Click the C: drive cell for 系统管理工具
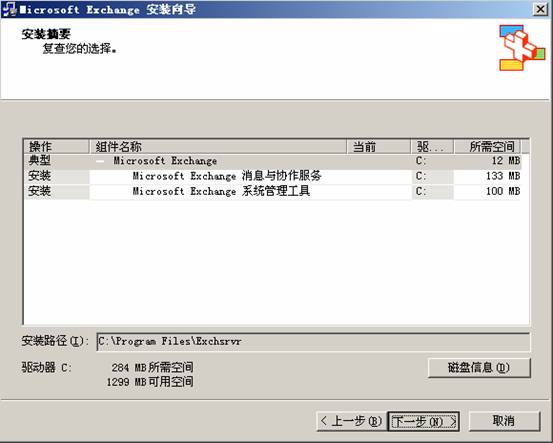This screenshot has height=443, width=553. 432,192
